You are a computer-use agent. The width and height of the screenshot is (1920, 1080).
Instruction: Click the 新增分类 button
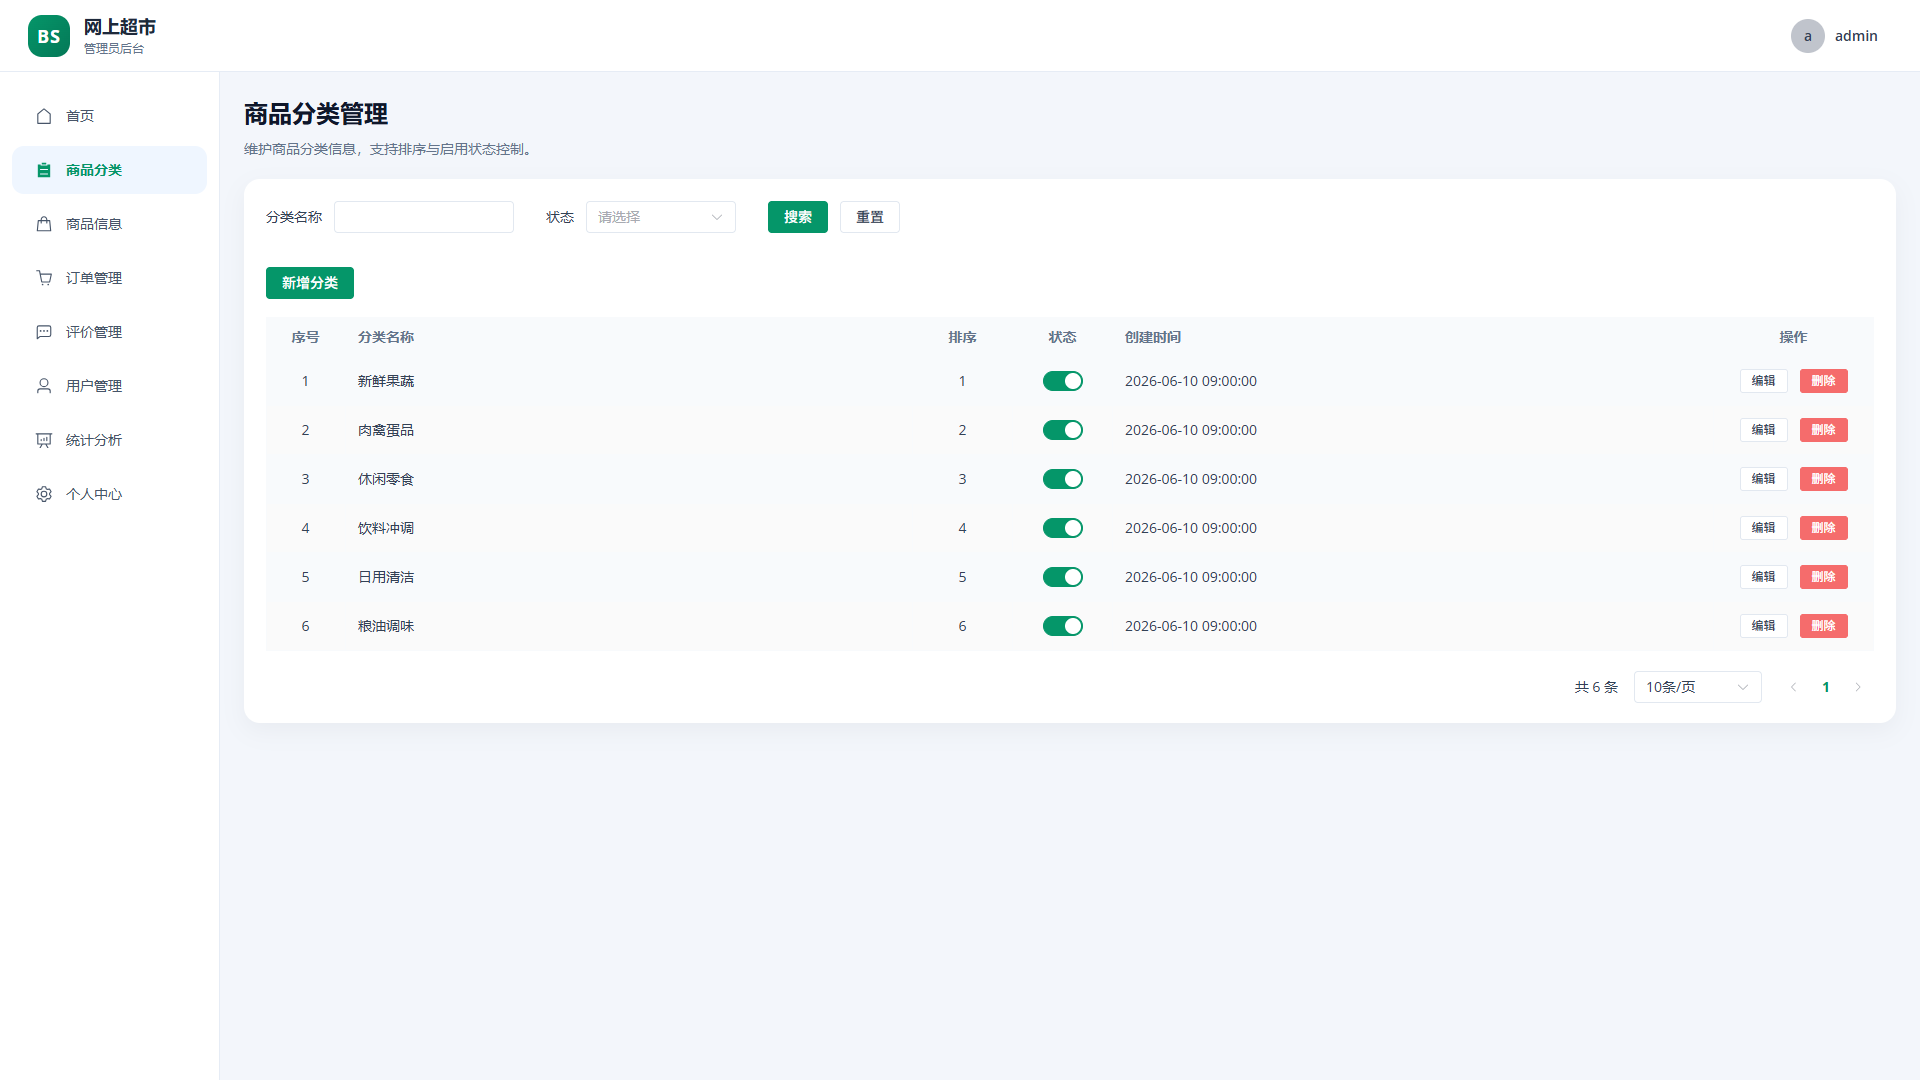[309, 283]
